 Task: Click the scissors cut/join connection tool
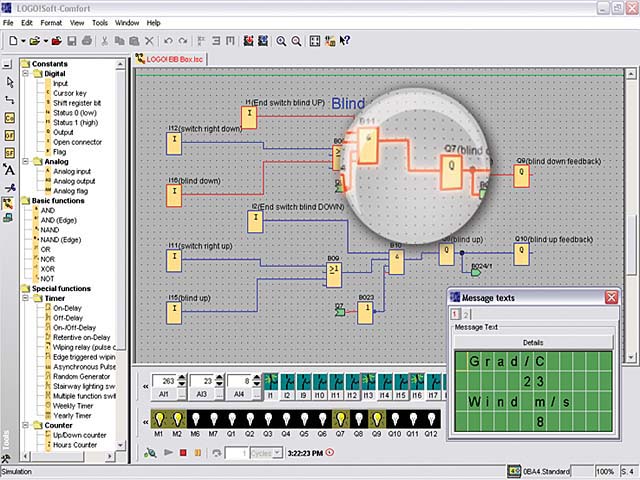point(9,186)
